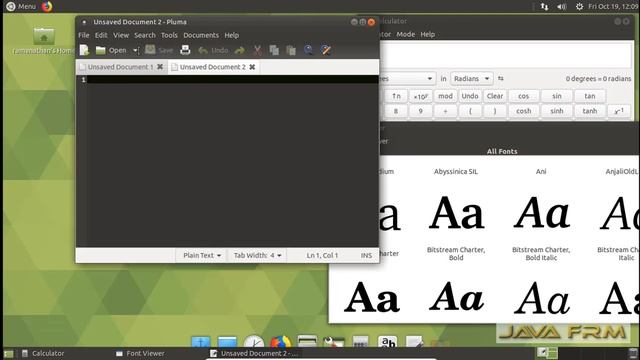The width and height of the screenshot is (640, 360).
Task: Click the ×10ʸ button in Calculator
Action: tap(420, 96)
